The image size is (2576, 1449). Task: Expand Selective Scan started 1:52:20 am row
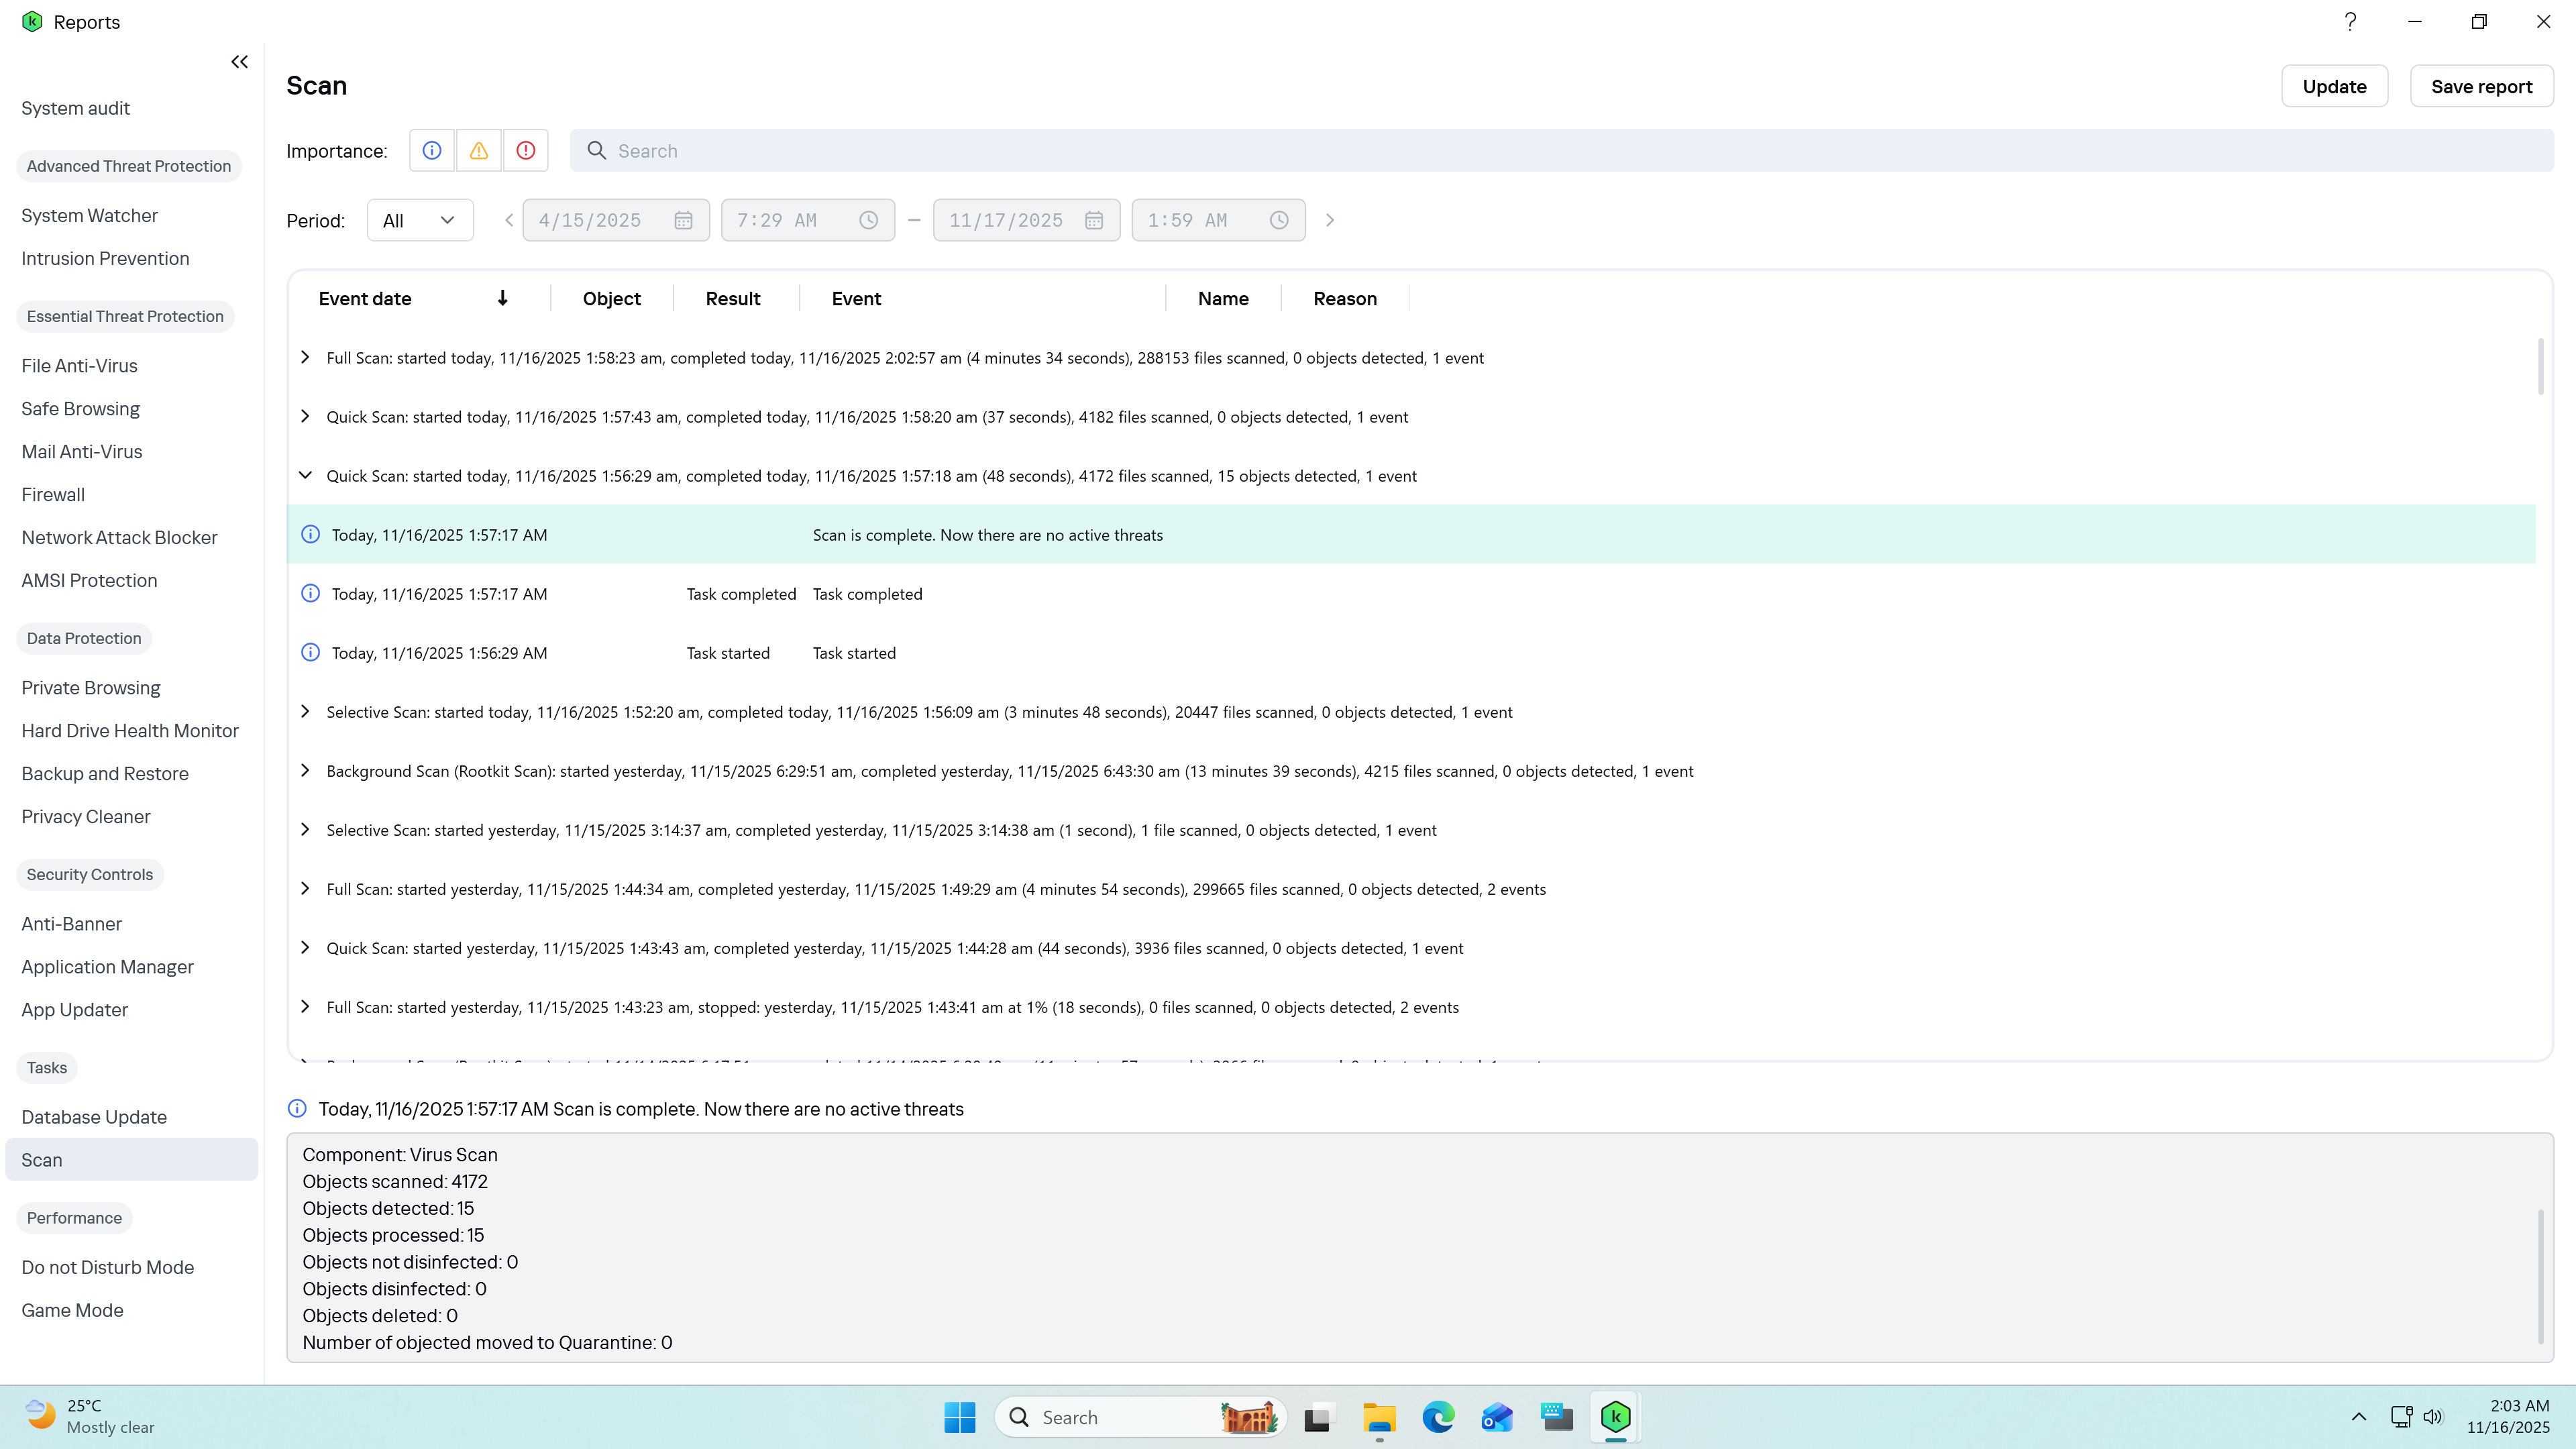[305, 711]
